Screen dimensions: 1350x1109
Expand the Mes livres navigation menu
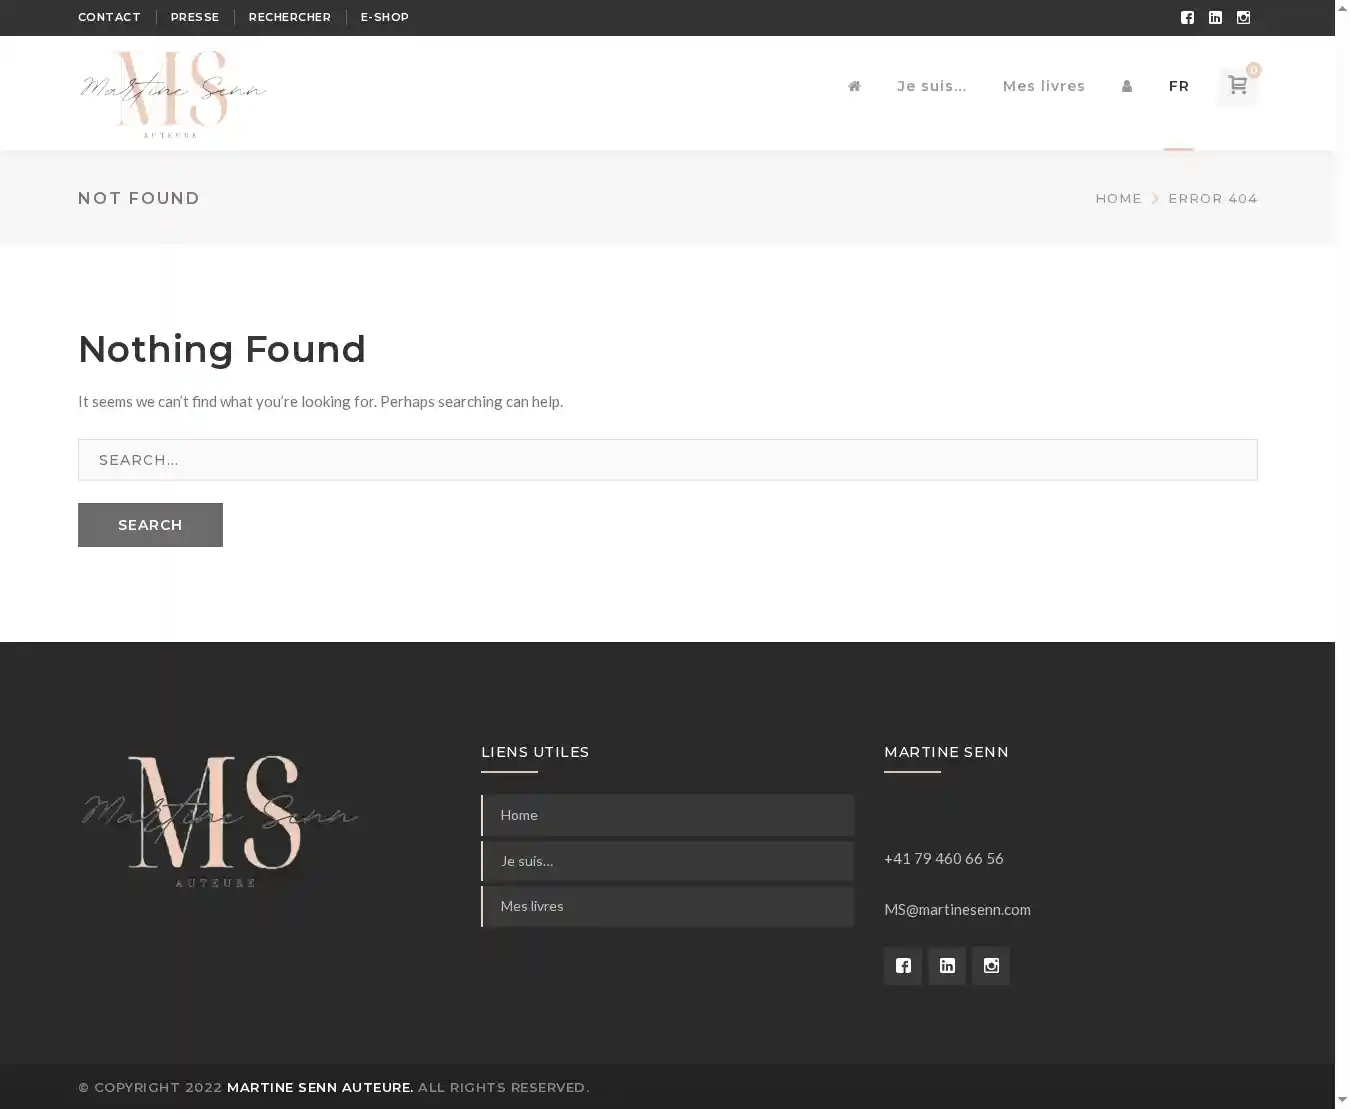pos(1043,86)
